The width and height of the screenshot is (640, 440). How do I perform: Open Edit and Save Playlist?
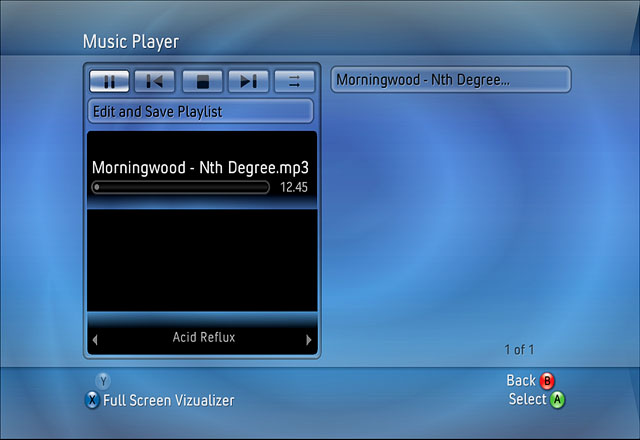pos(201,111)
